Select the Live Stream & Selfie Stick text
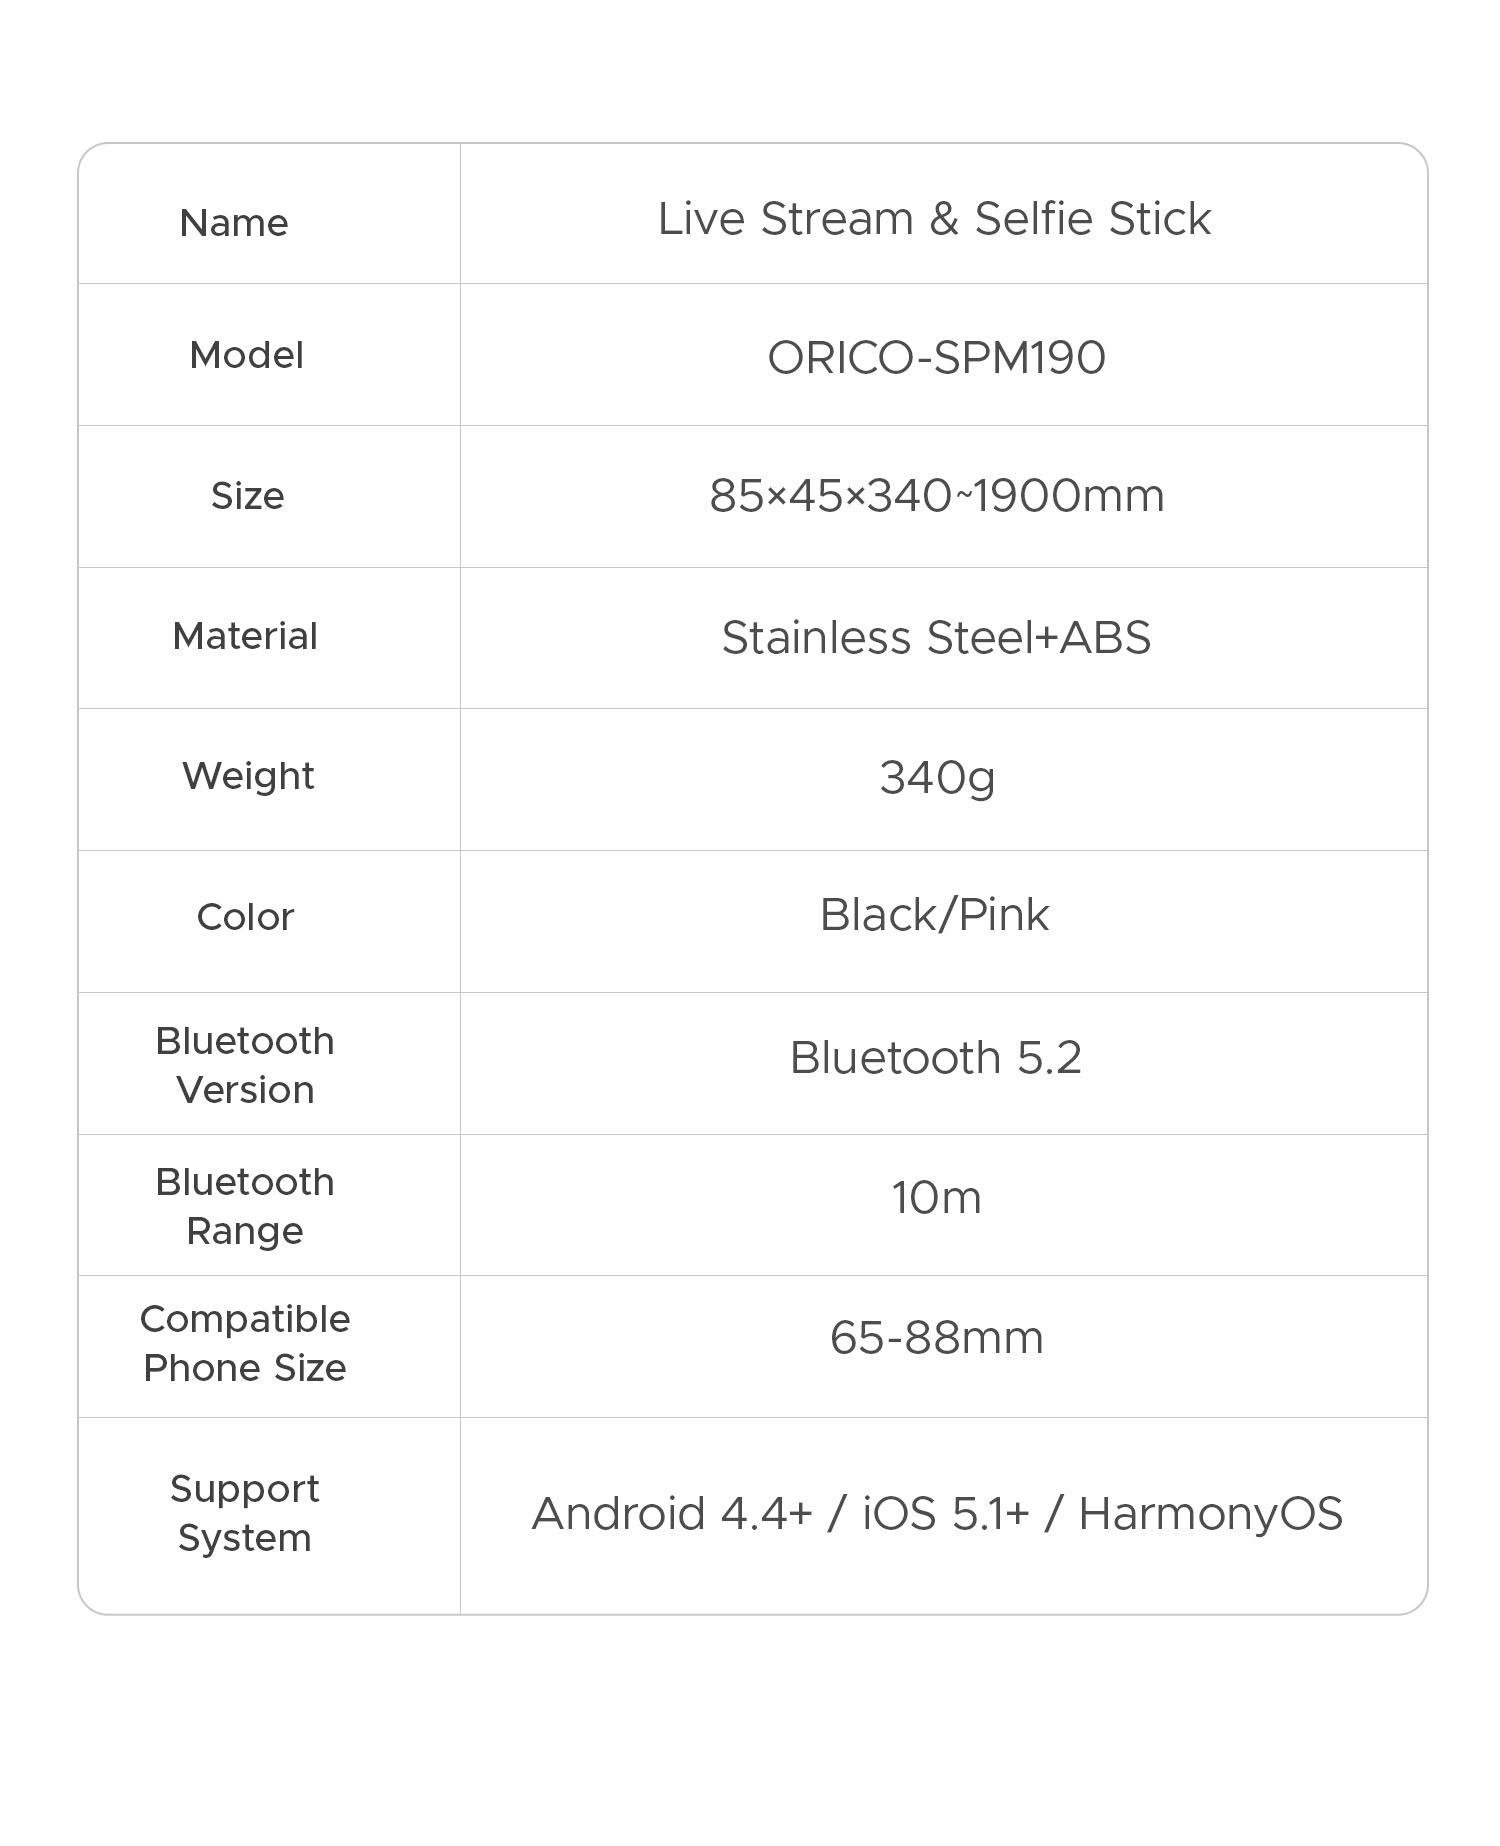This screenshot has width=1500, height=1846. pos(934,219)
